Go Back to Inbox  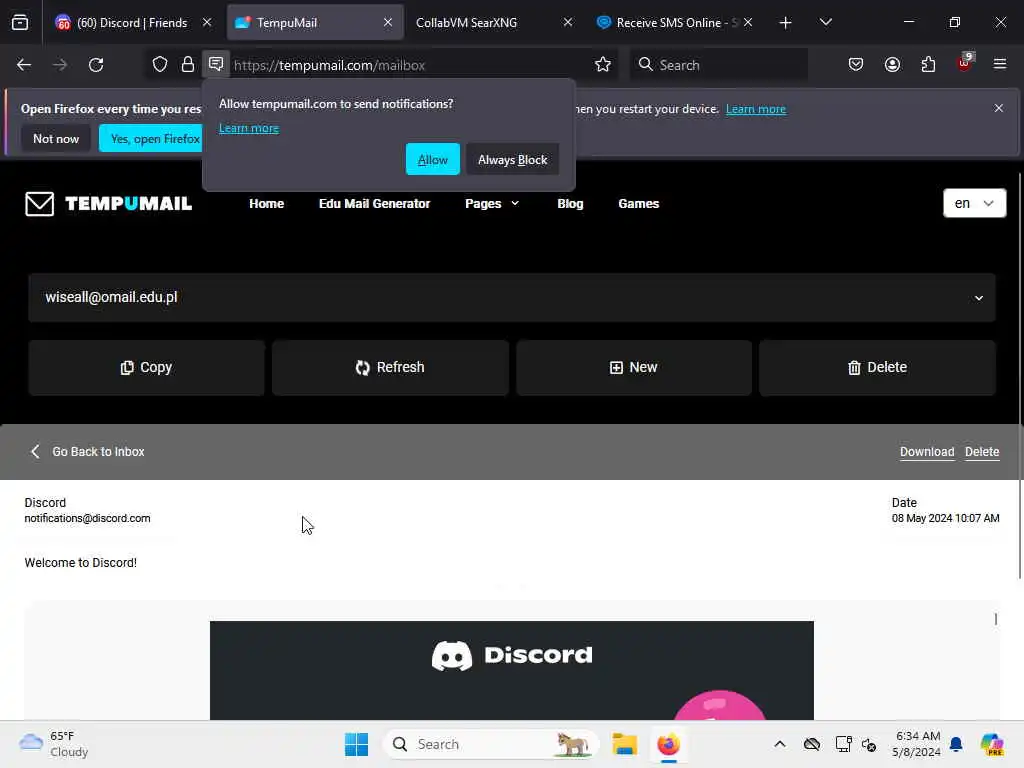tap(88, 451)
